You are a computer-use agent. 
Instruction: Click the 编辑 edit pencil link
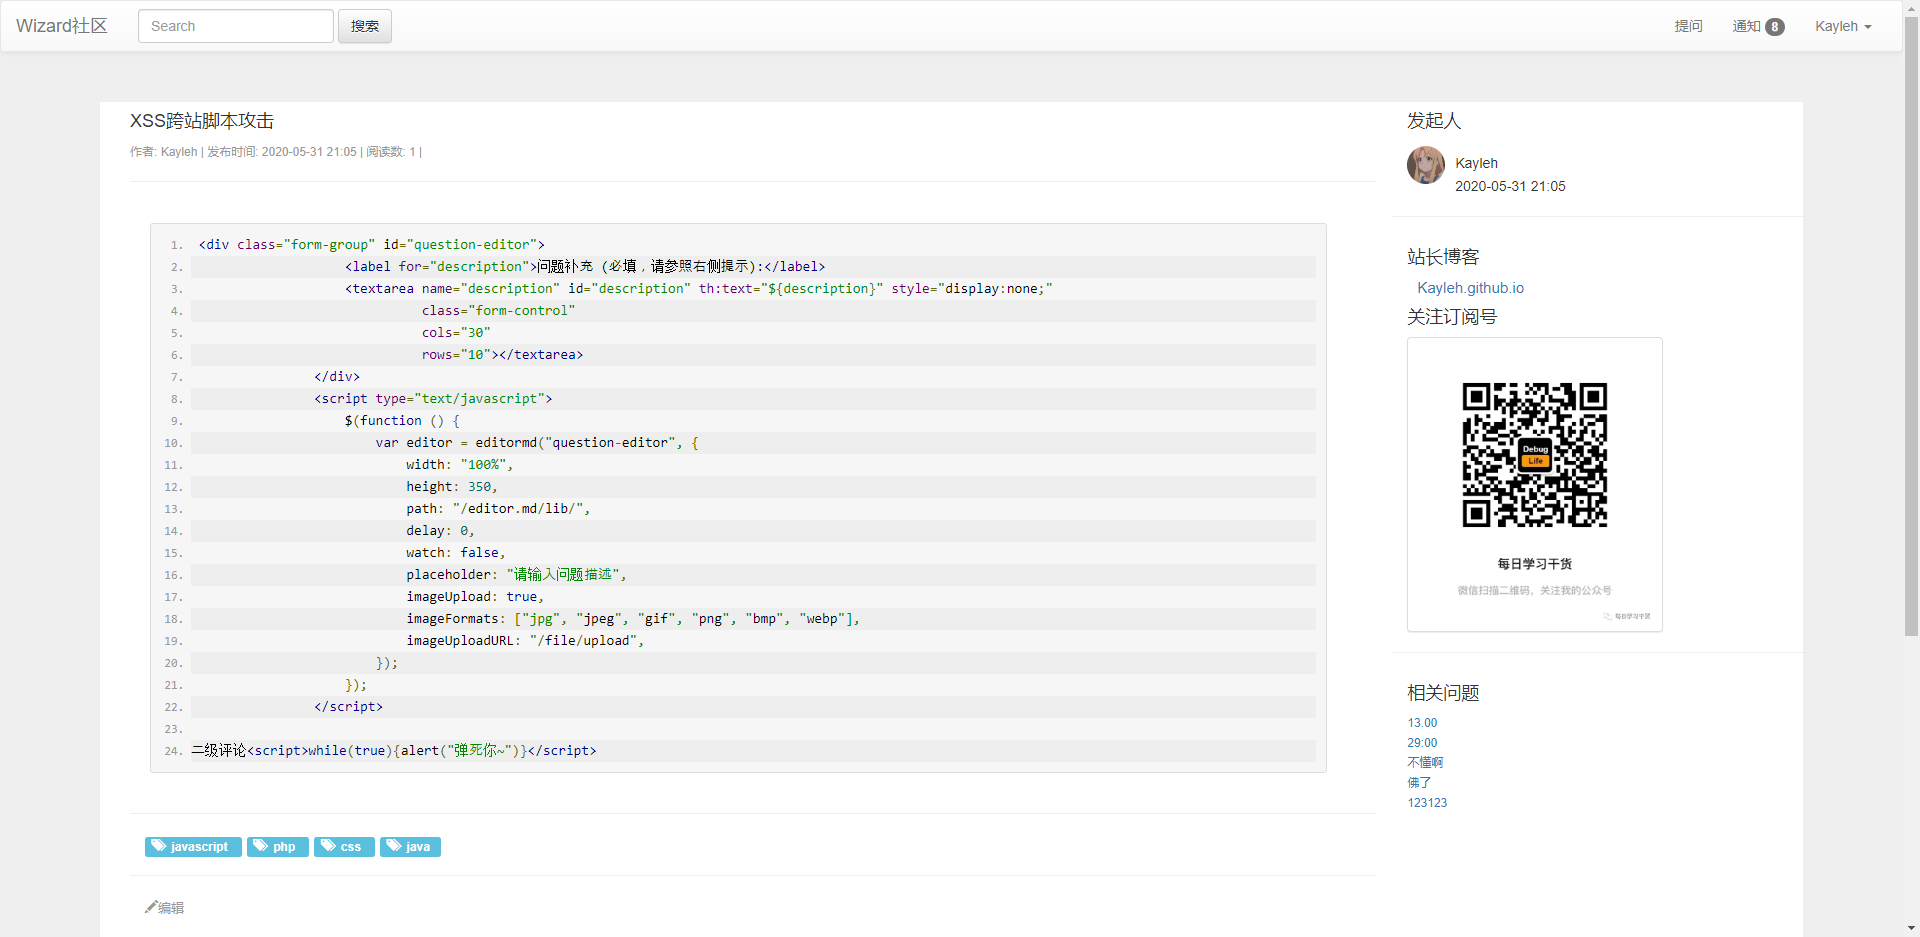click(165, 908)
